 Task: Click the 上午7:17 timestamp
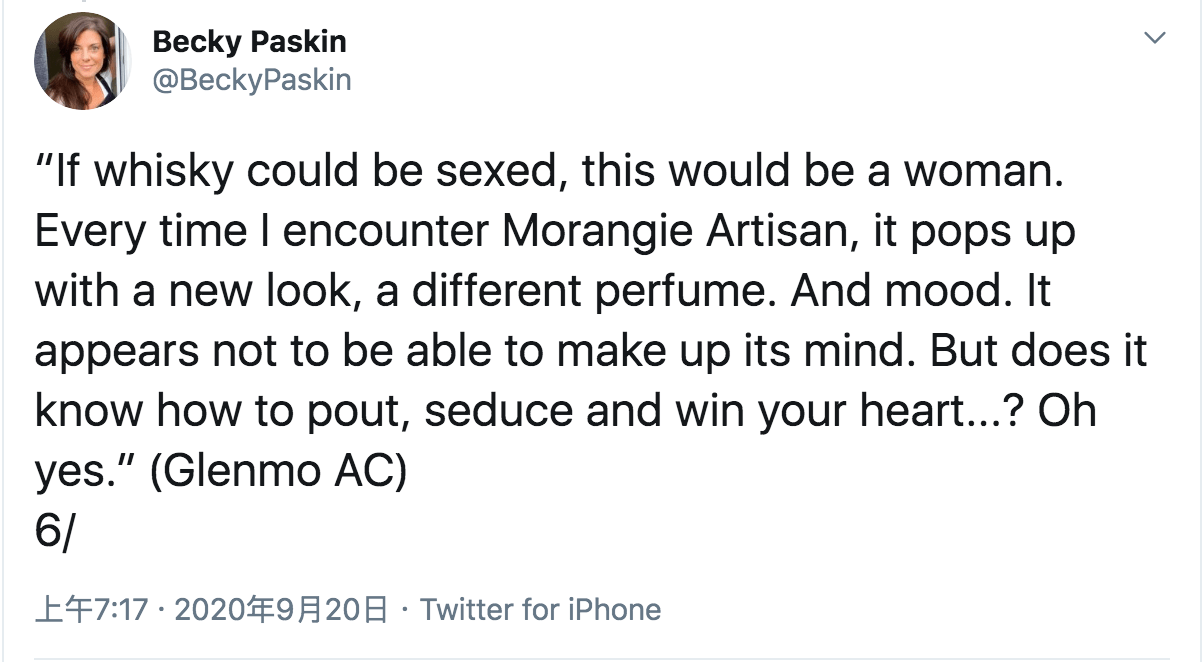91,609
